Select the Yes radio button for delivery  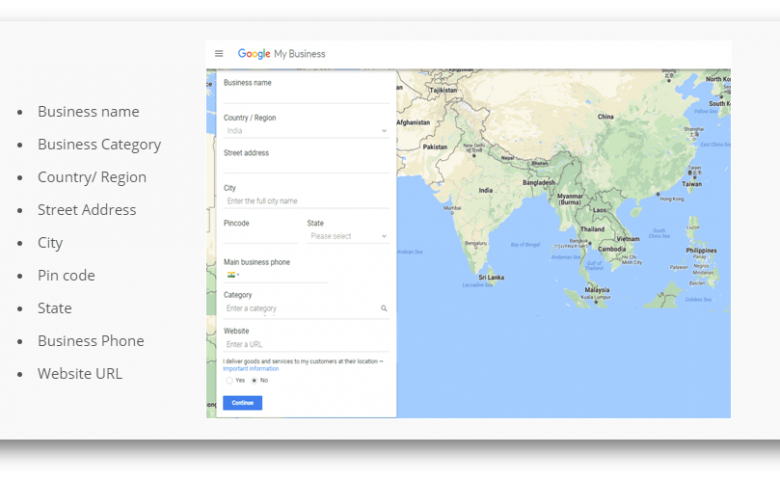[x=229, y=381]
